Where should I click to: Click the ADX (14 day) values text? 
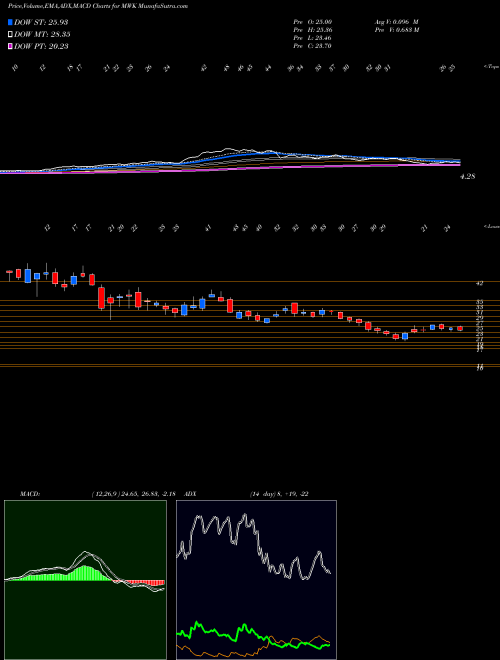(x=277, y=494)
